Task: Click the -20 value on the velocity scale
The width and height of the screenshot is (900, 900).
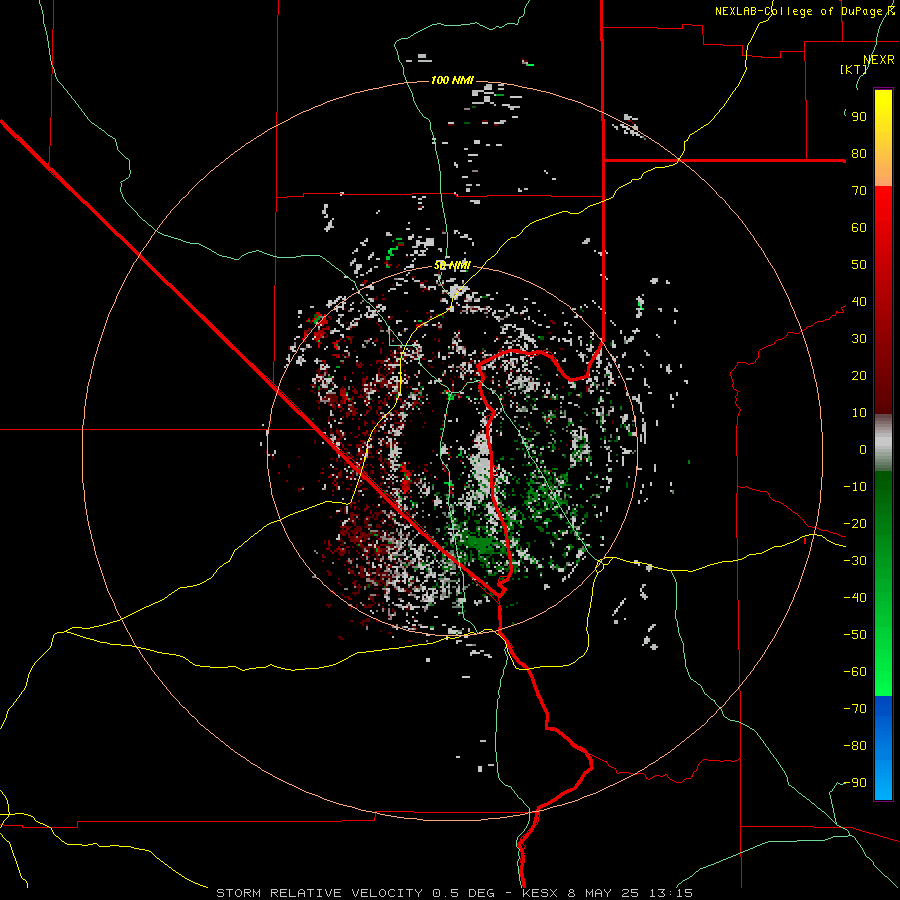Action: (855, 524)
